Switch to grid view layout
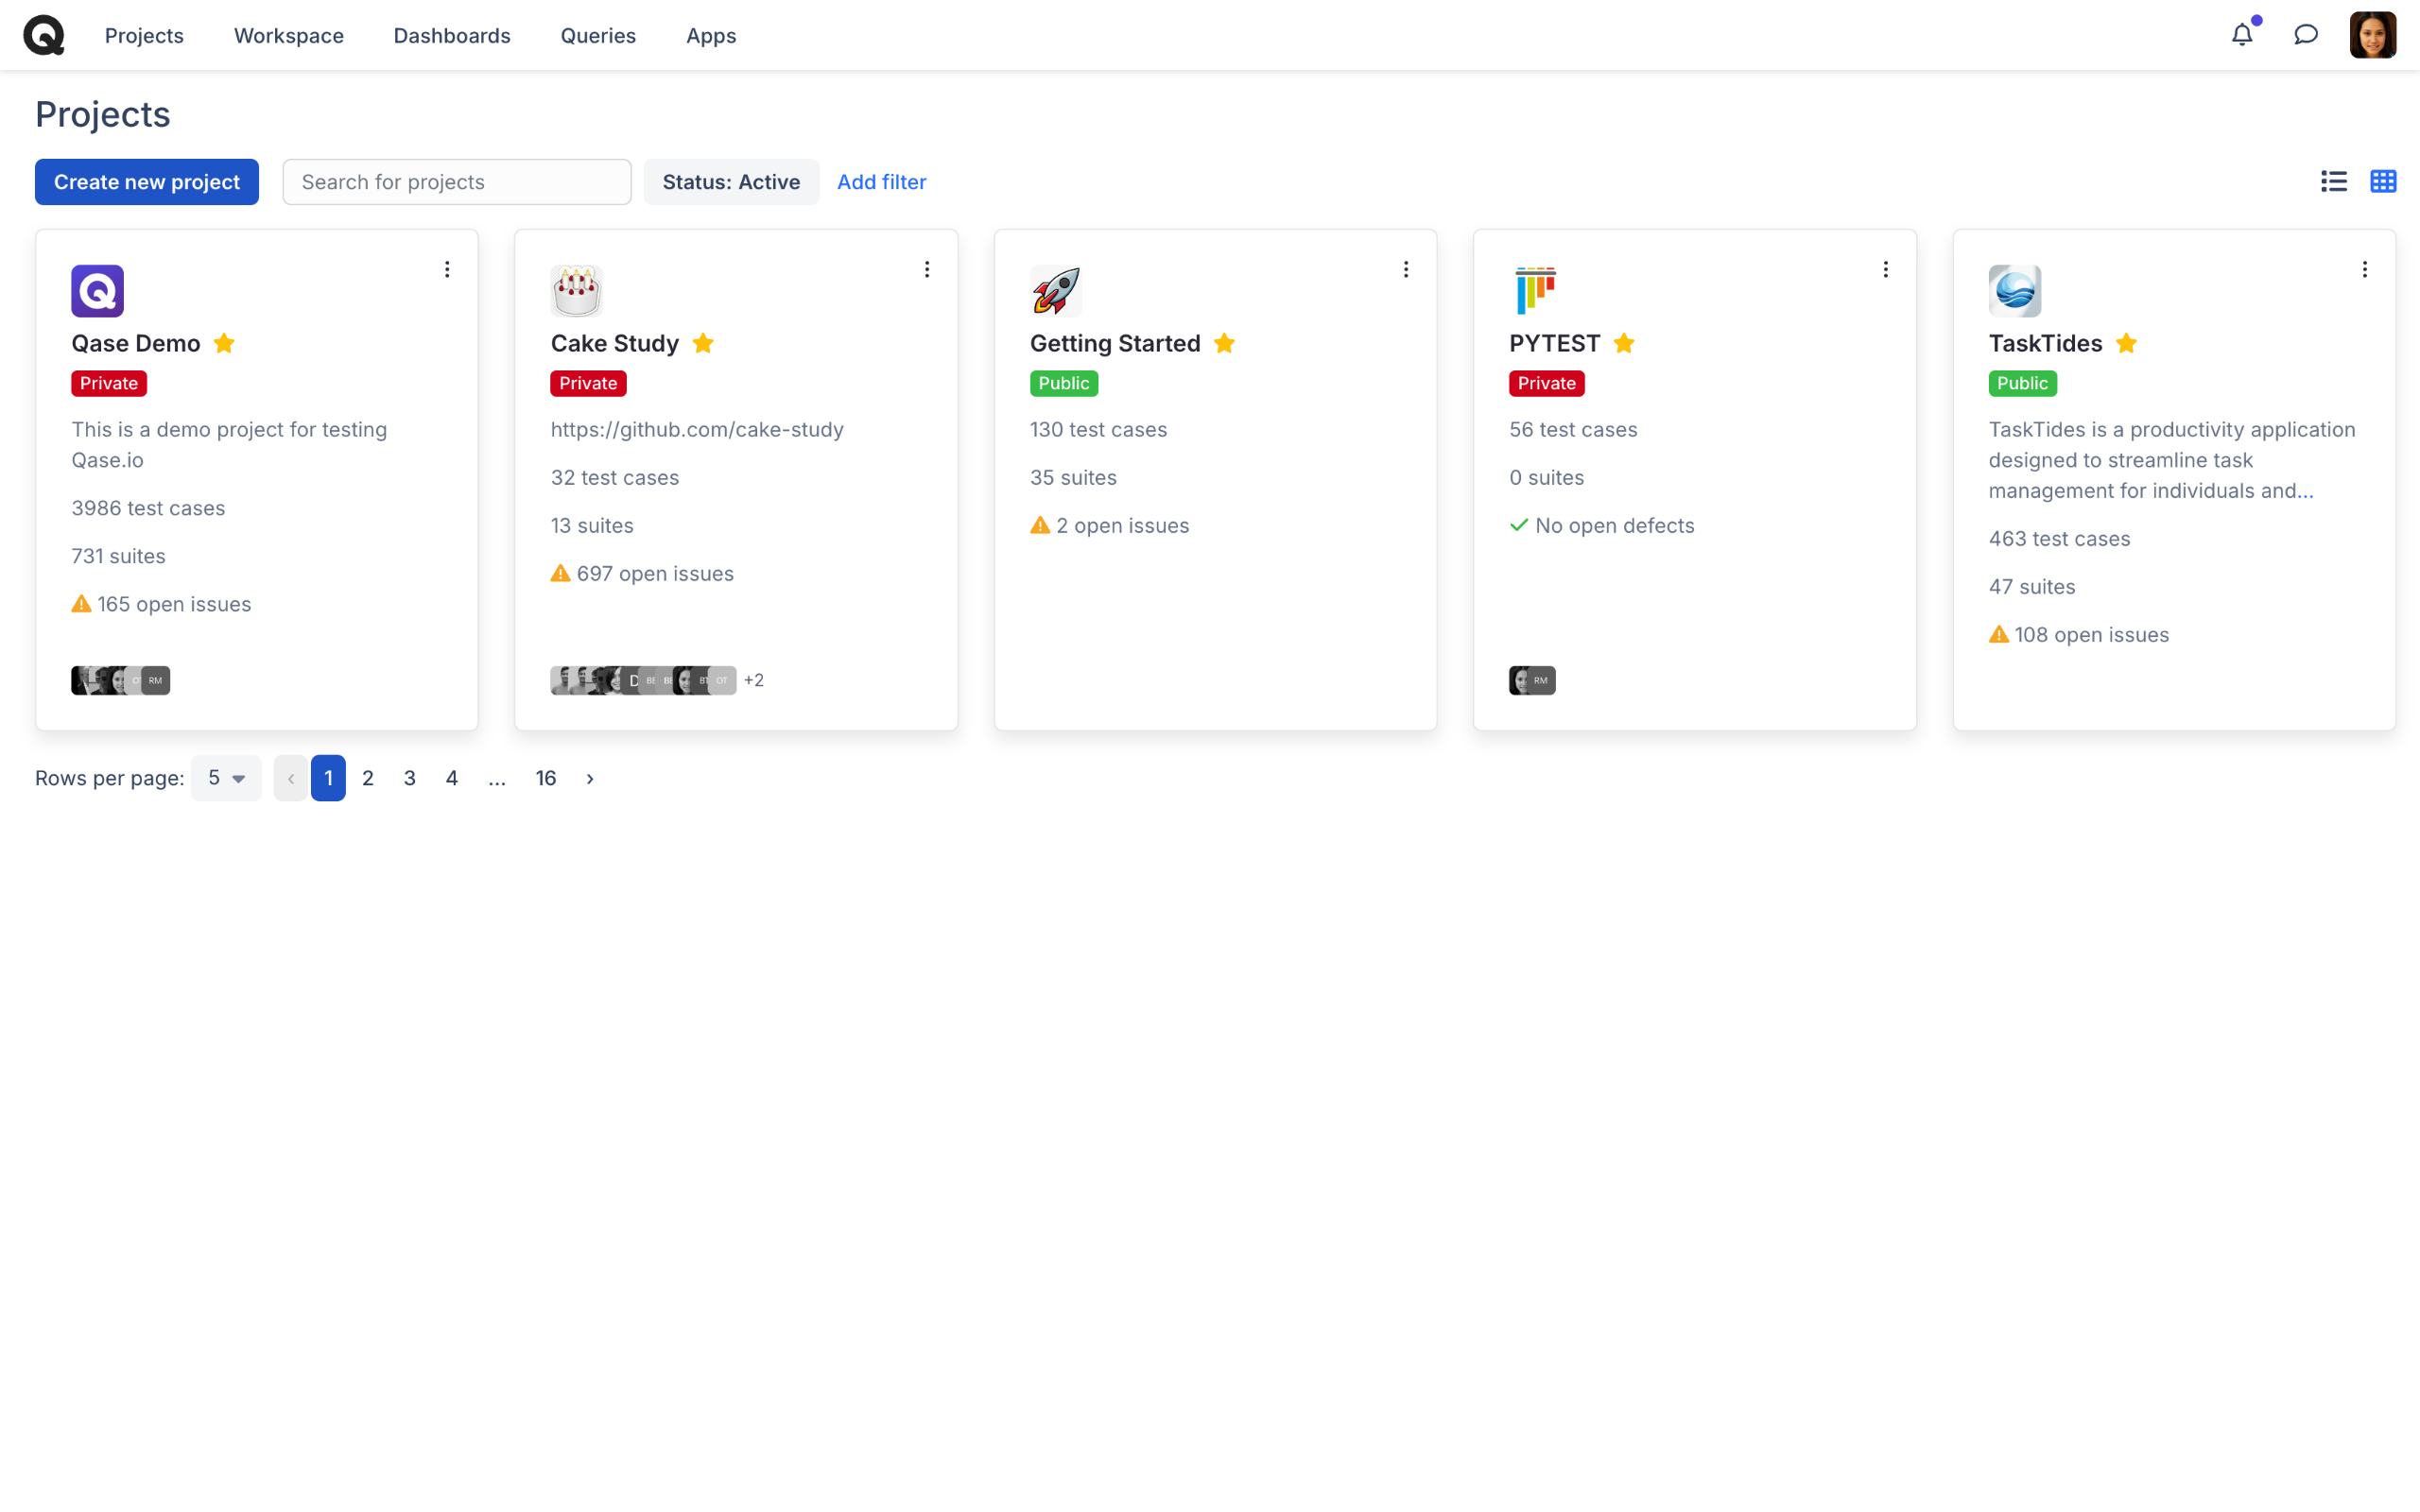2420x1512 pixels. (2383, 181)
